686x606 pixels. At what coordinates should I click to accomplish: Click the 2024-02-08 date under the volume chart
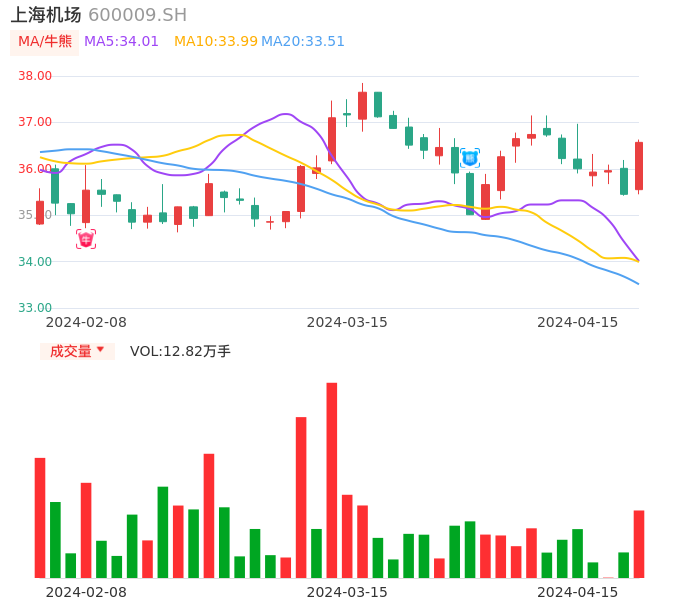point(86,592)
